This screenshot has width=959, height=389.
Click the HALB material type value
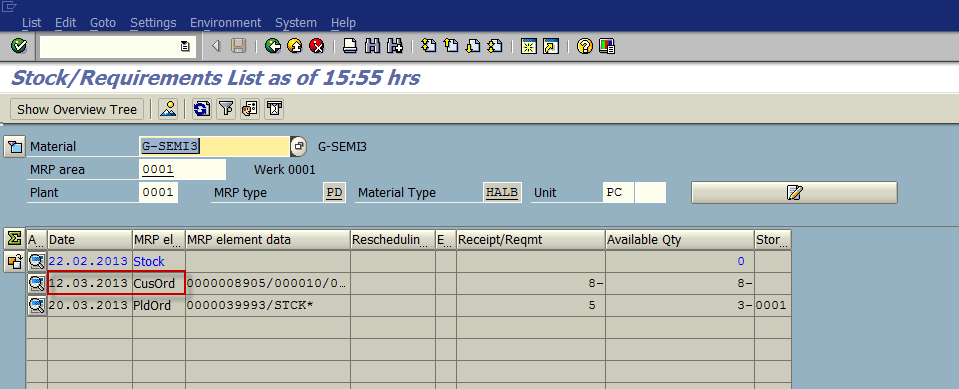[502, 193]
